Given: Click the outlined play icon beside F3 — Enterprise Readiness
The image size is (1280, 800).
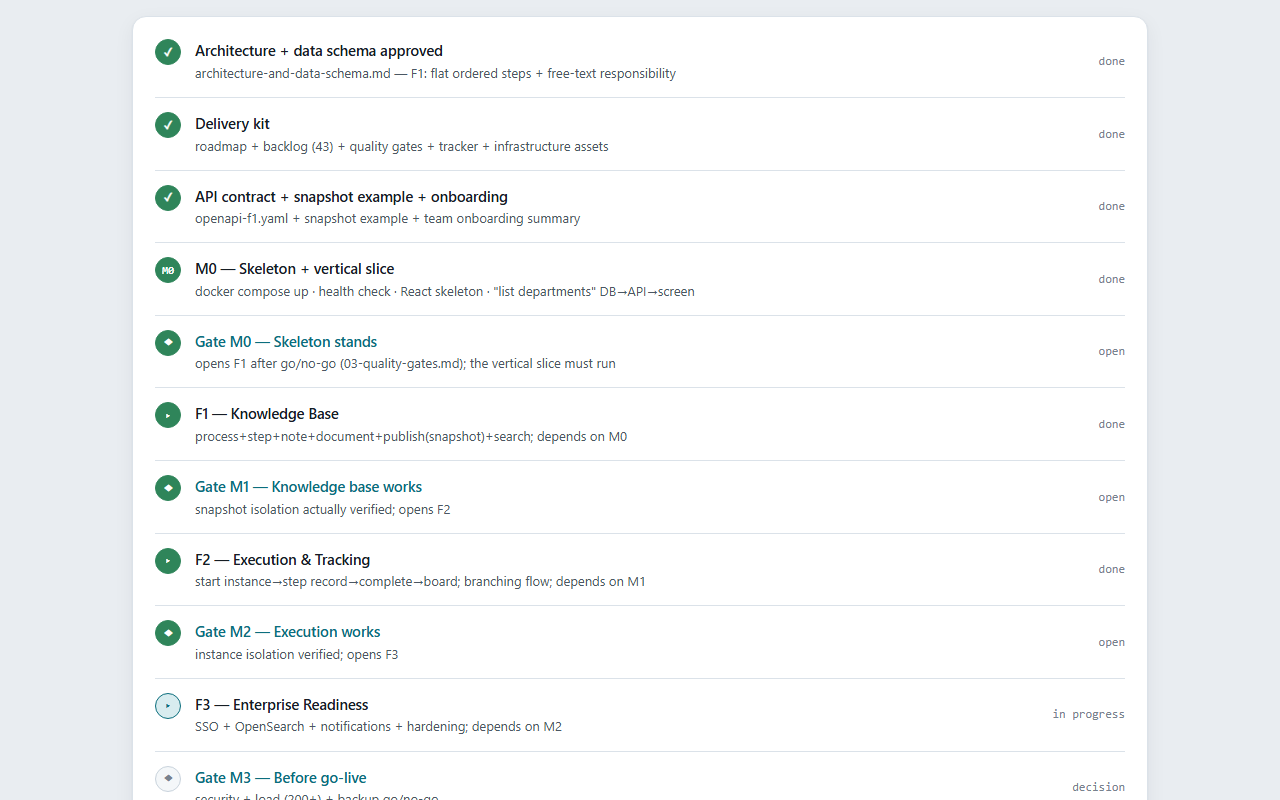Looking at the screenshot, I should [168, 706].
